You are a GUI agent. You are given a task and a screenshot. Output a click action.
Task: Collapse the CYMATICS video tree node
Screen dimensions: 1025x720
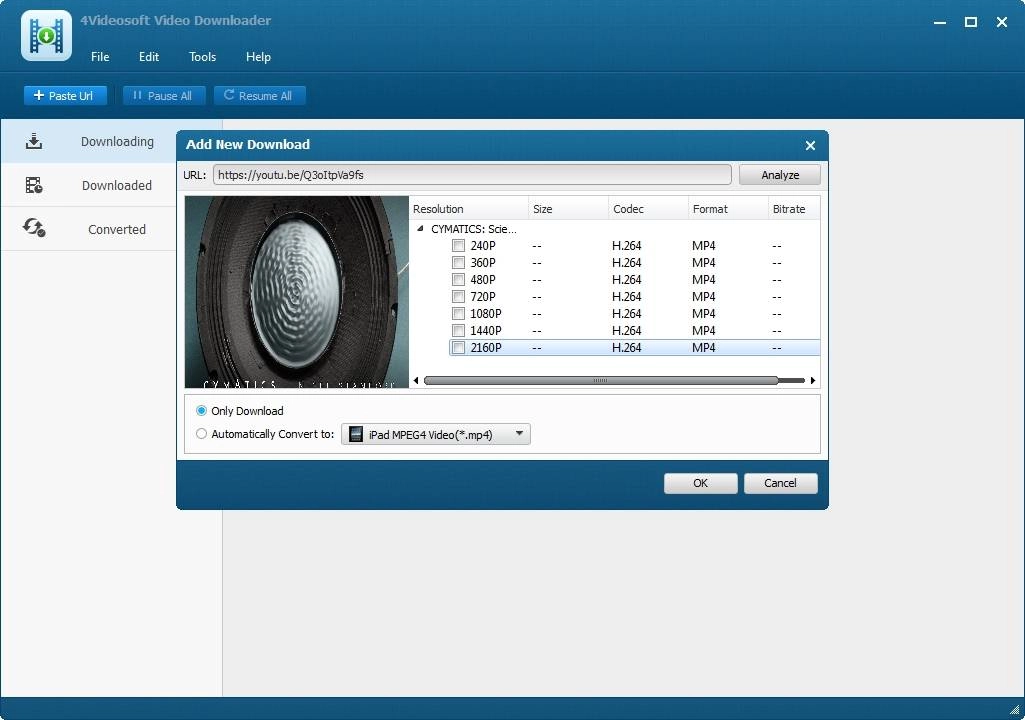click(x=420, y=229)
